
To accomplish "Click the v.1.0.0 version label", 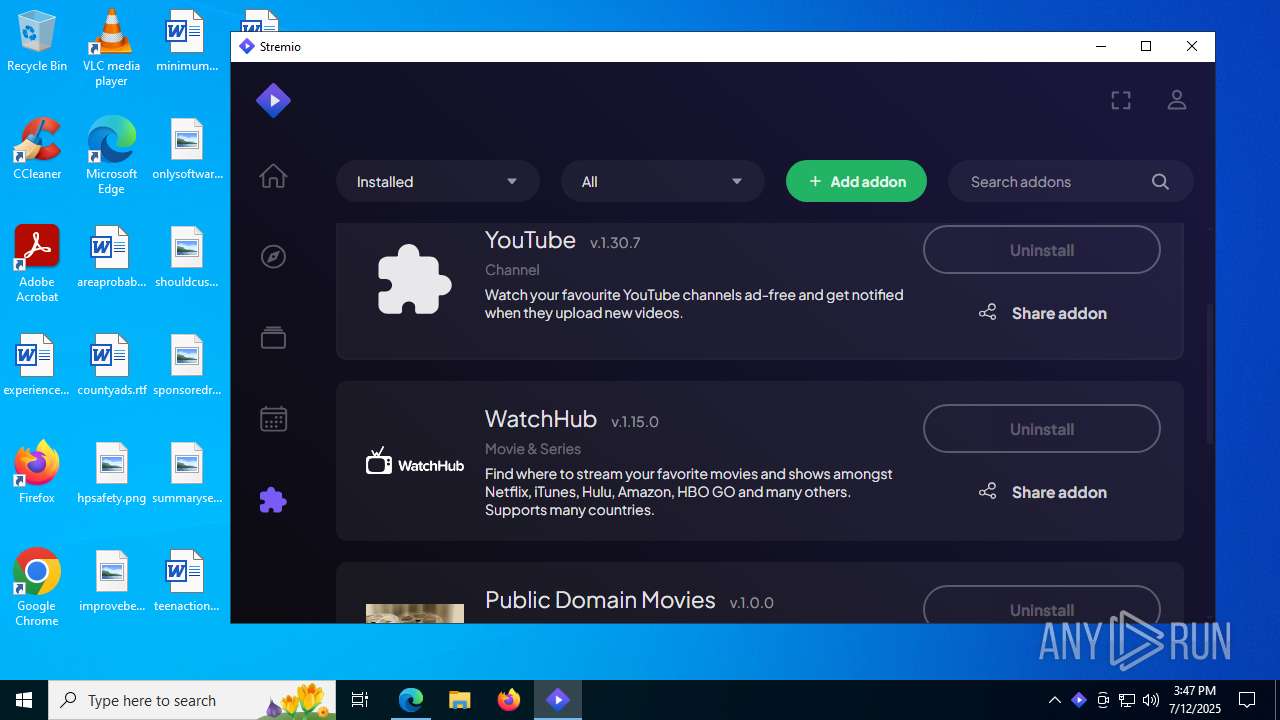I will tap(752, 603).
